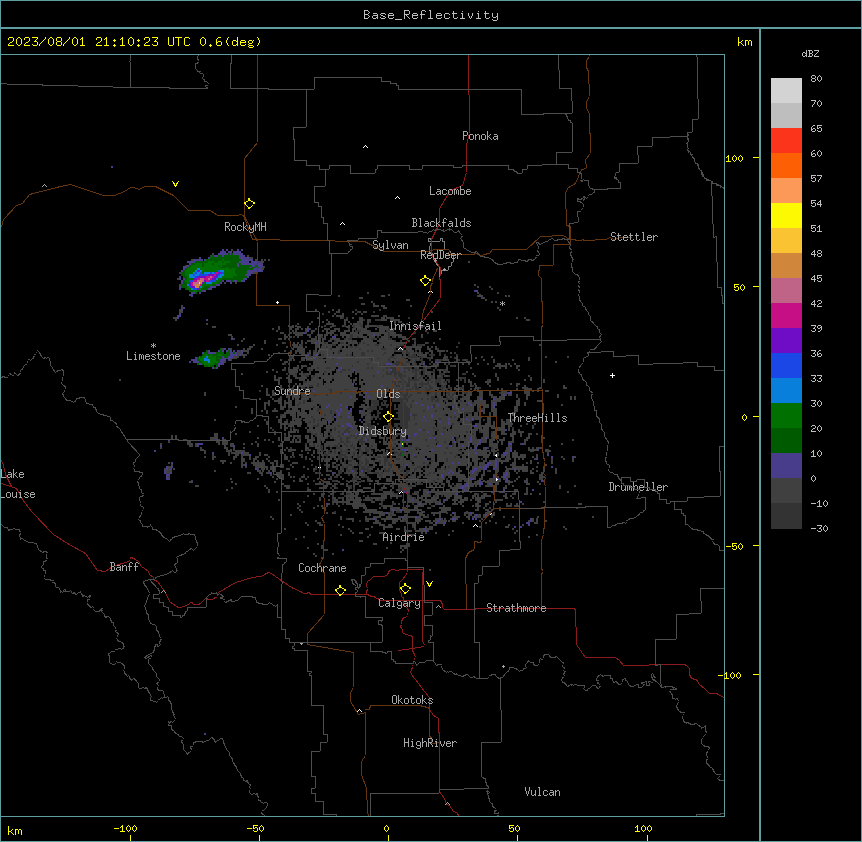
Task: Click the Drumheller town label
Action: [638, 487]
